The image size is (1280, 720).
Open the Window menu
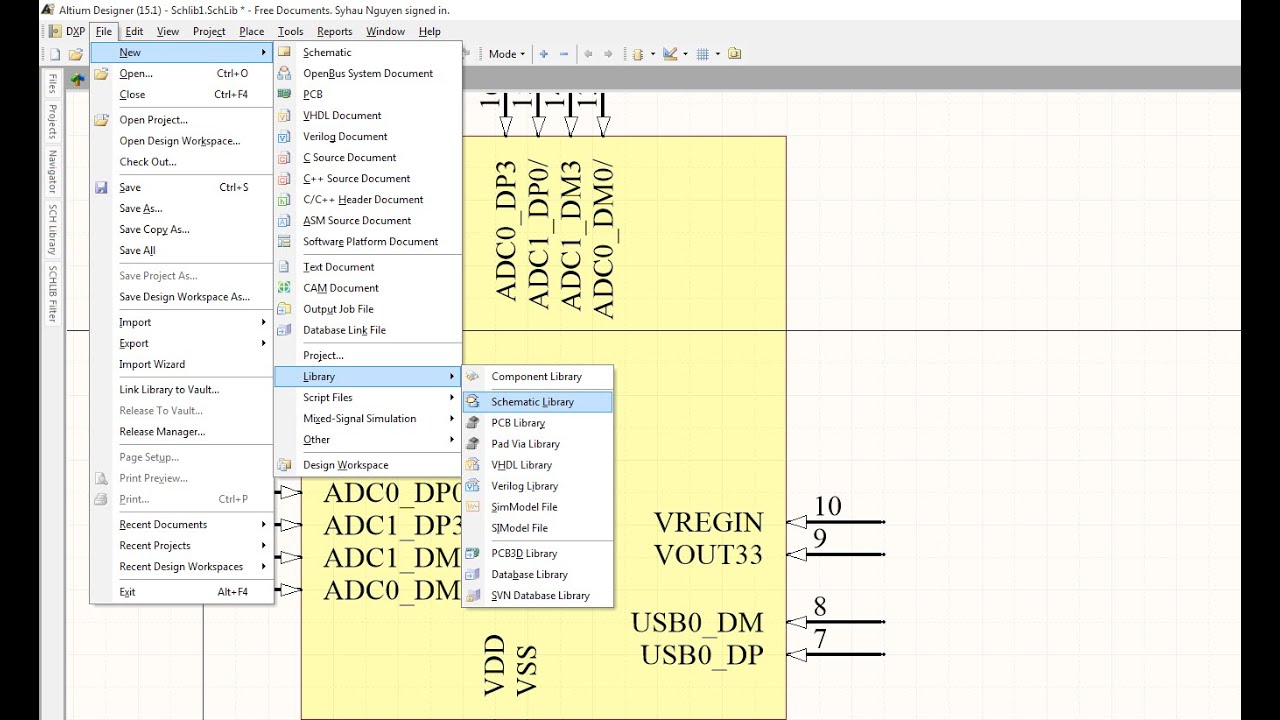(385, 31)
